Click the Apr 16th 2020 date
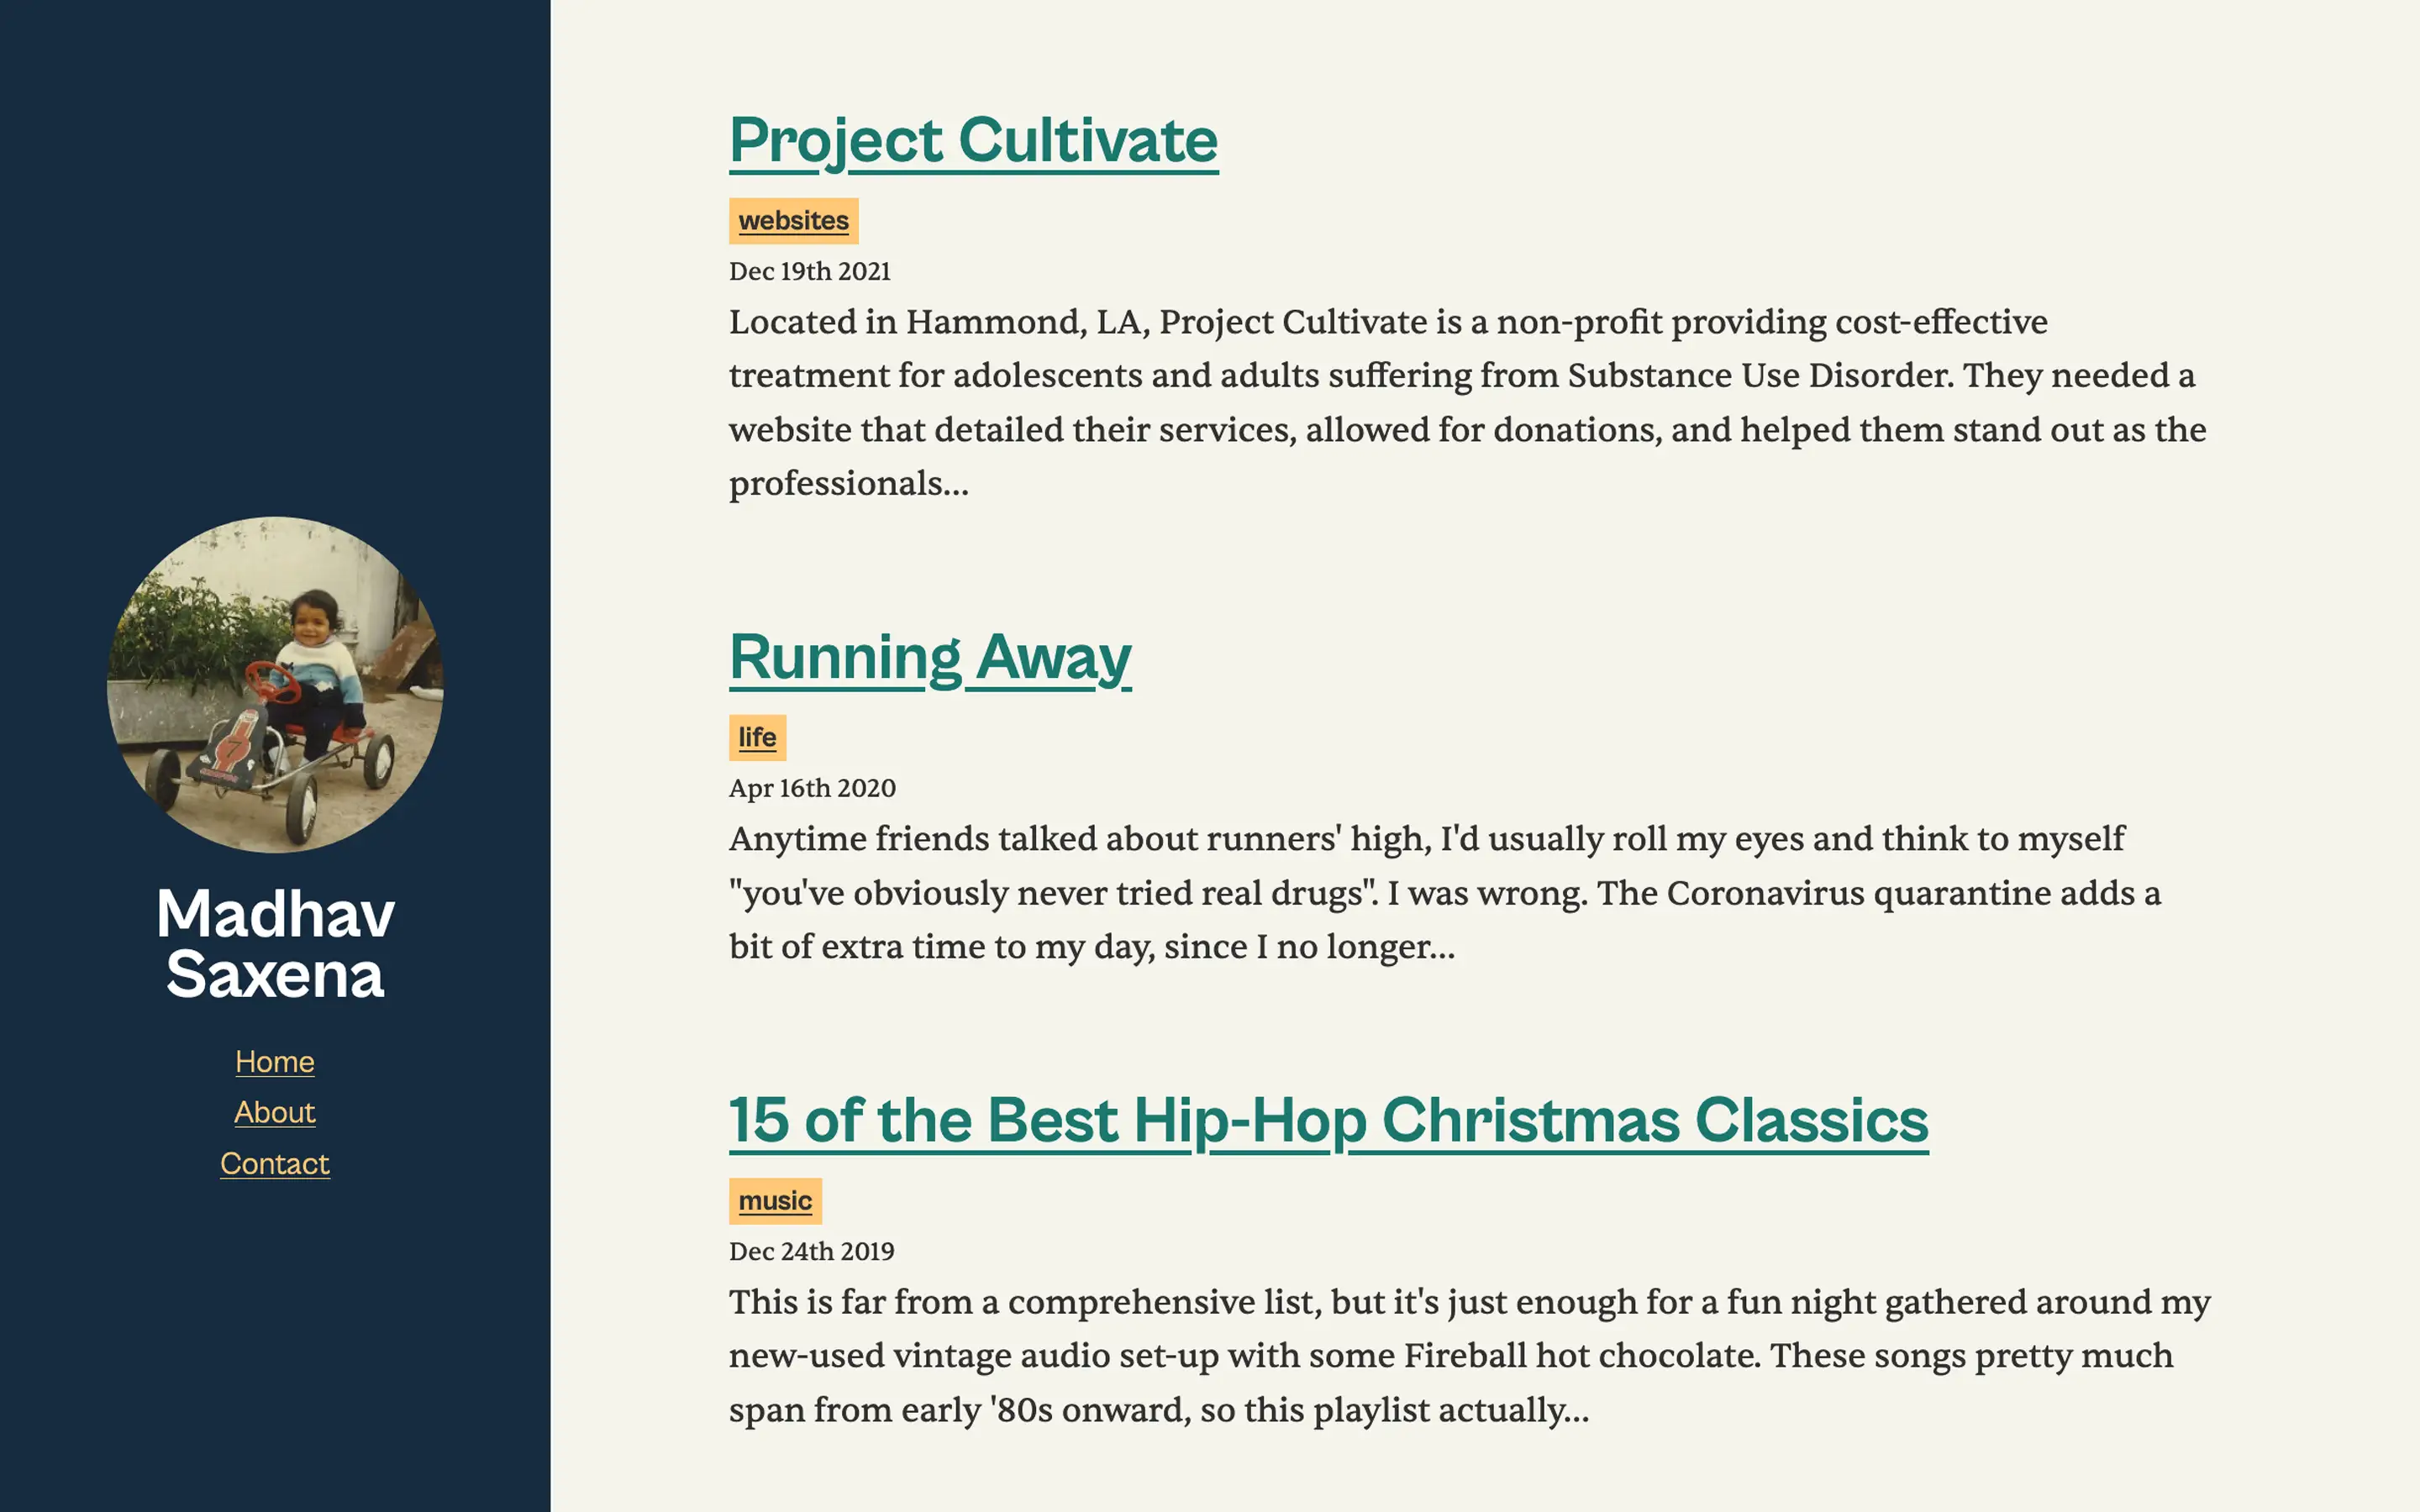 812,789
